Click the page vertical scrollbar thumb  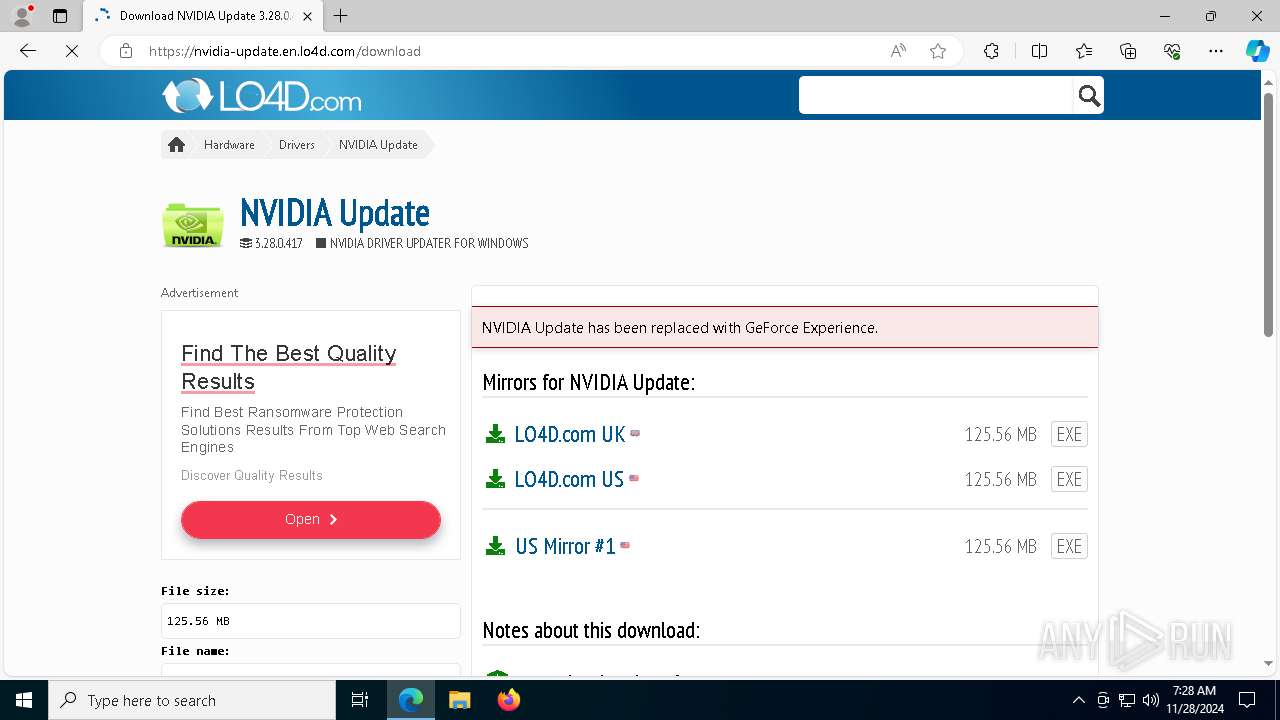click(1268, 214)
